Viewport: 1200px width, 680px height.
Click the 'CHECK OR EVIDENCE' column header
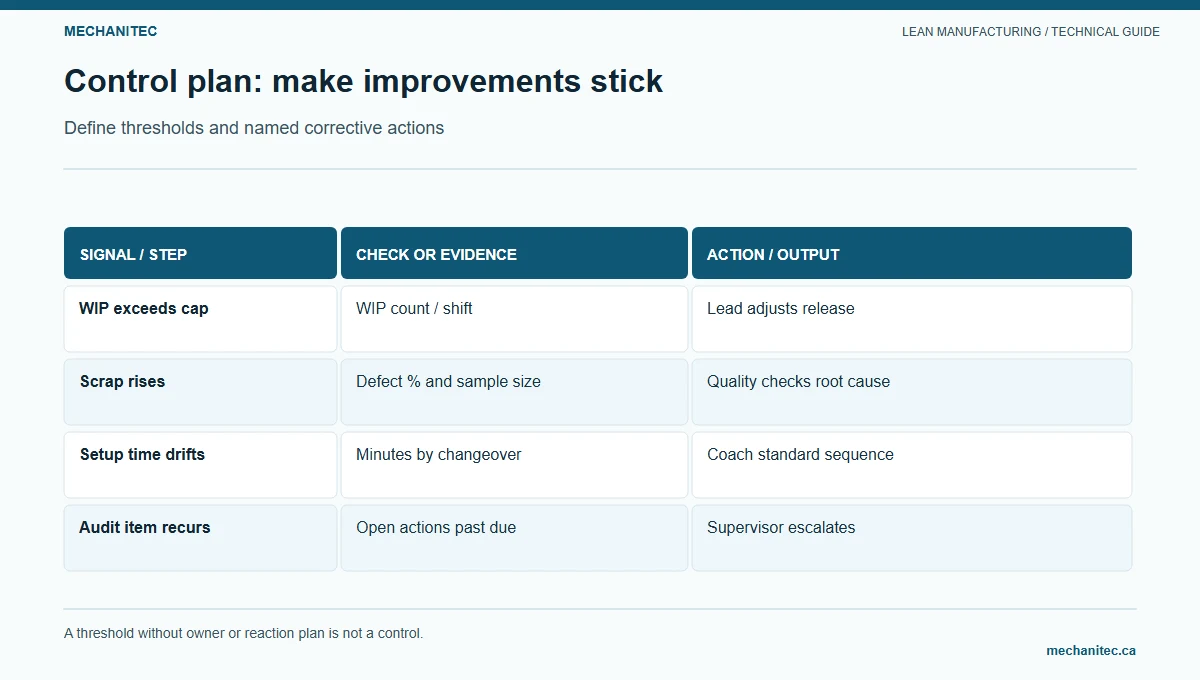pyautogui.click(x=514, y=253)
